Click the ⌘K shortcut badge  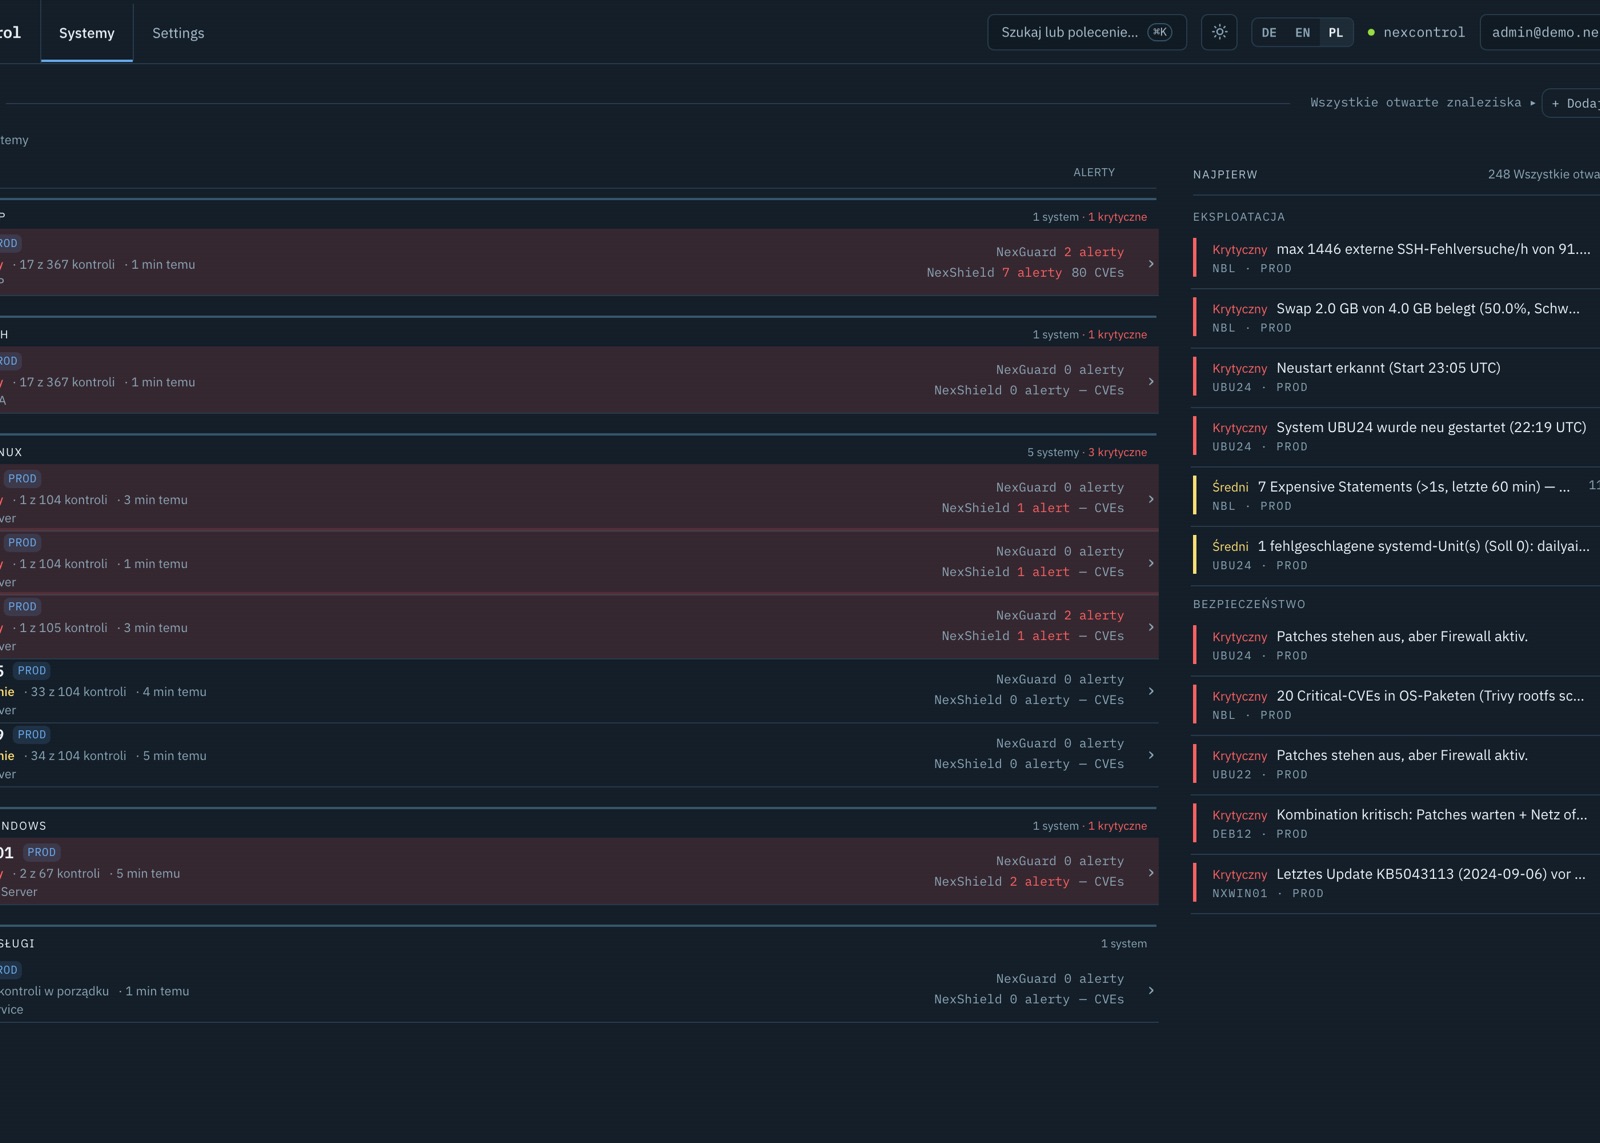tap(1160, 32)
